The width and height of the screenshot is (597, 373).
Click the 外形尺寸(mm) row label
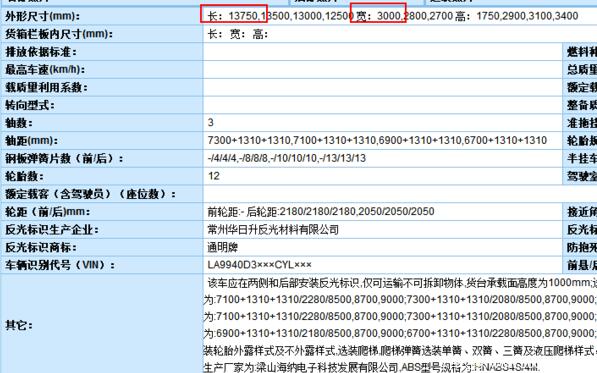tap(42, 16)
